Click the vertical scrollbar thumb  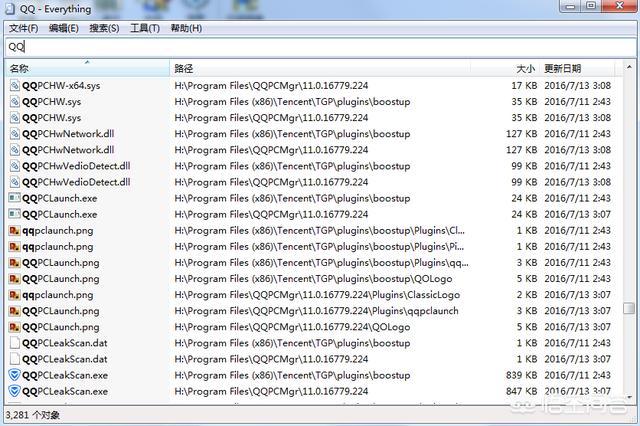coord(629,308)
